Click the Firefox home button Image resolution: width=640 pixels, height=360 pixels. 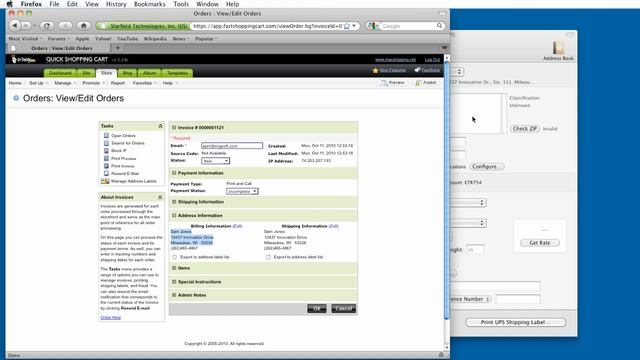point(84,26)
